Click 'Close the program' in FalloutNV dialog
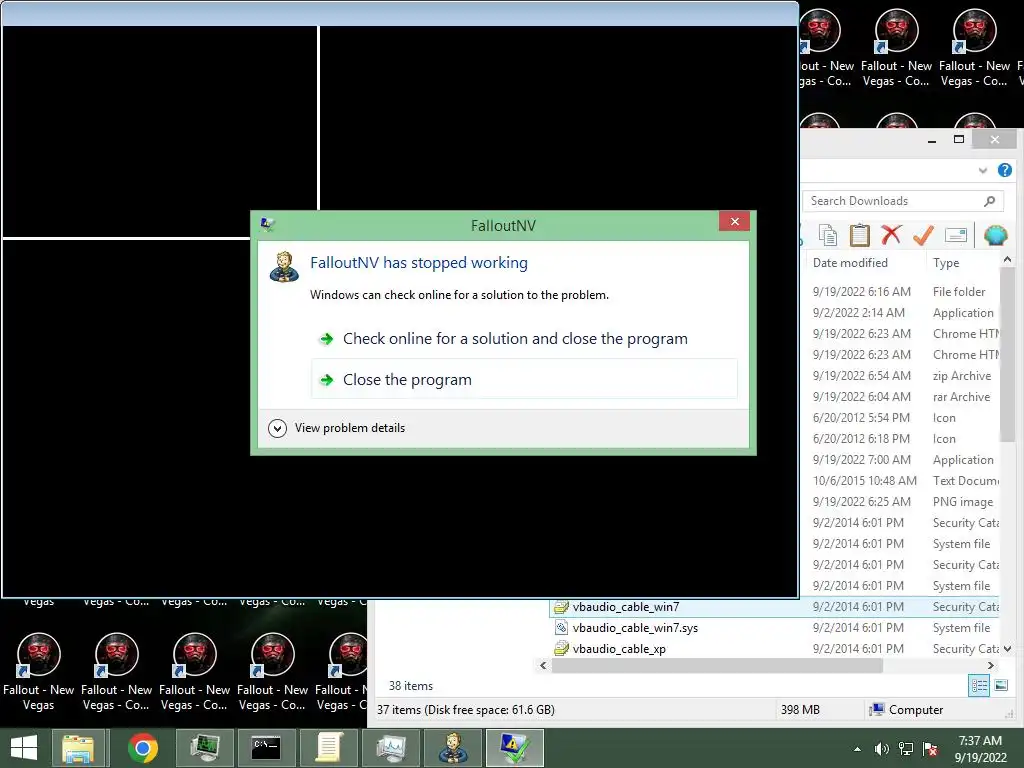This screenshot has height=768, width=1024. [524, 379]
